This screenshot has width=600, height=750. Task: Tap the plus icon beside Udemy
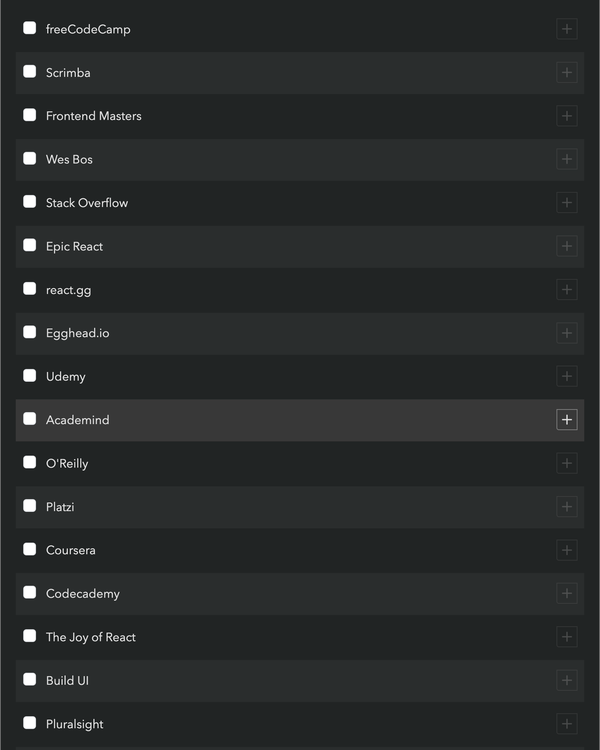566,376
